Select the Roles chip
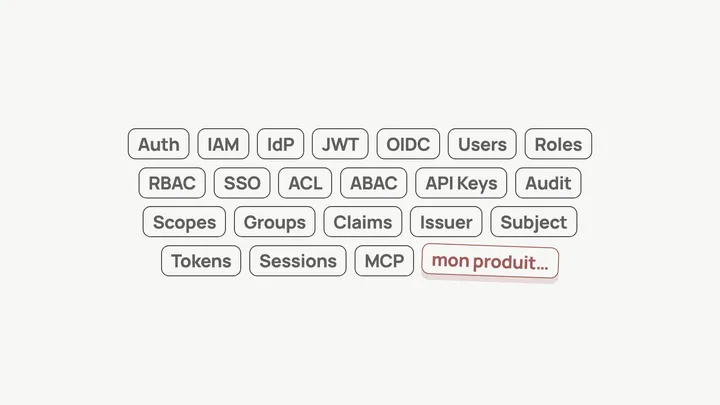Image resolution: width=720 pixels, height=405 pixels. [558, 144]
